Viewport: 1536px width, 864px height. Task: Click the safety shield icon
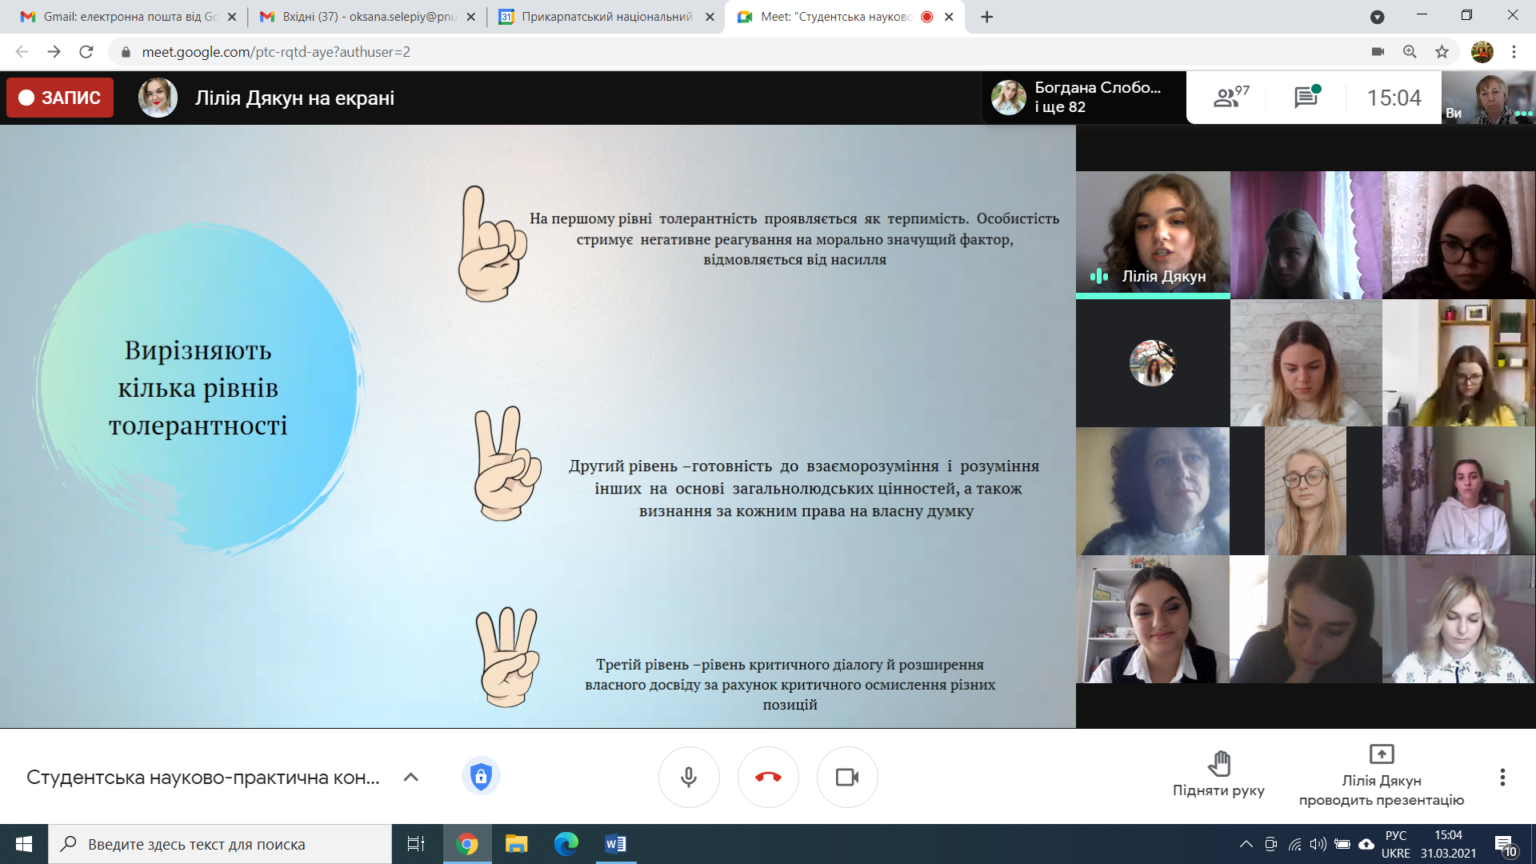click(481, 777)
